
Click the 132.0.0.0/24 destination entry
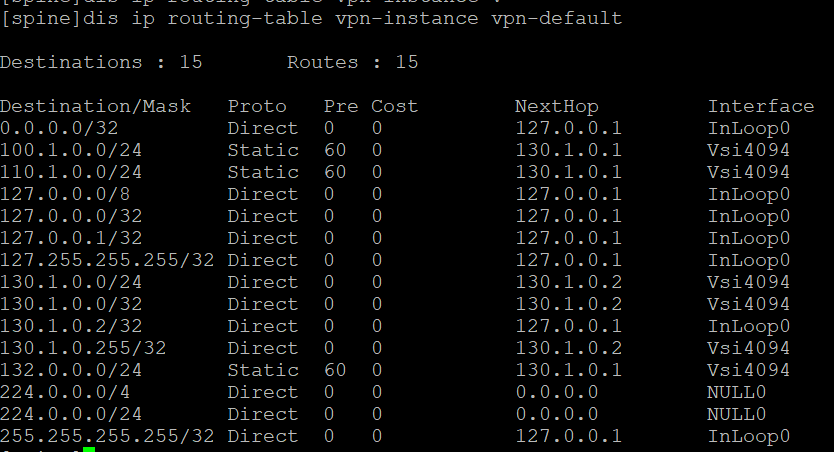click(71, 370)
